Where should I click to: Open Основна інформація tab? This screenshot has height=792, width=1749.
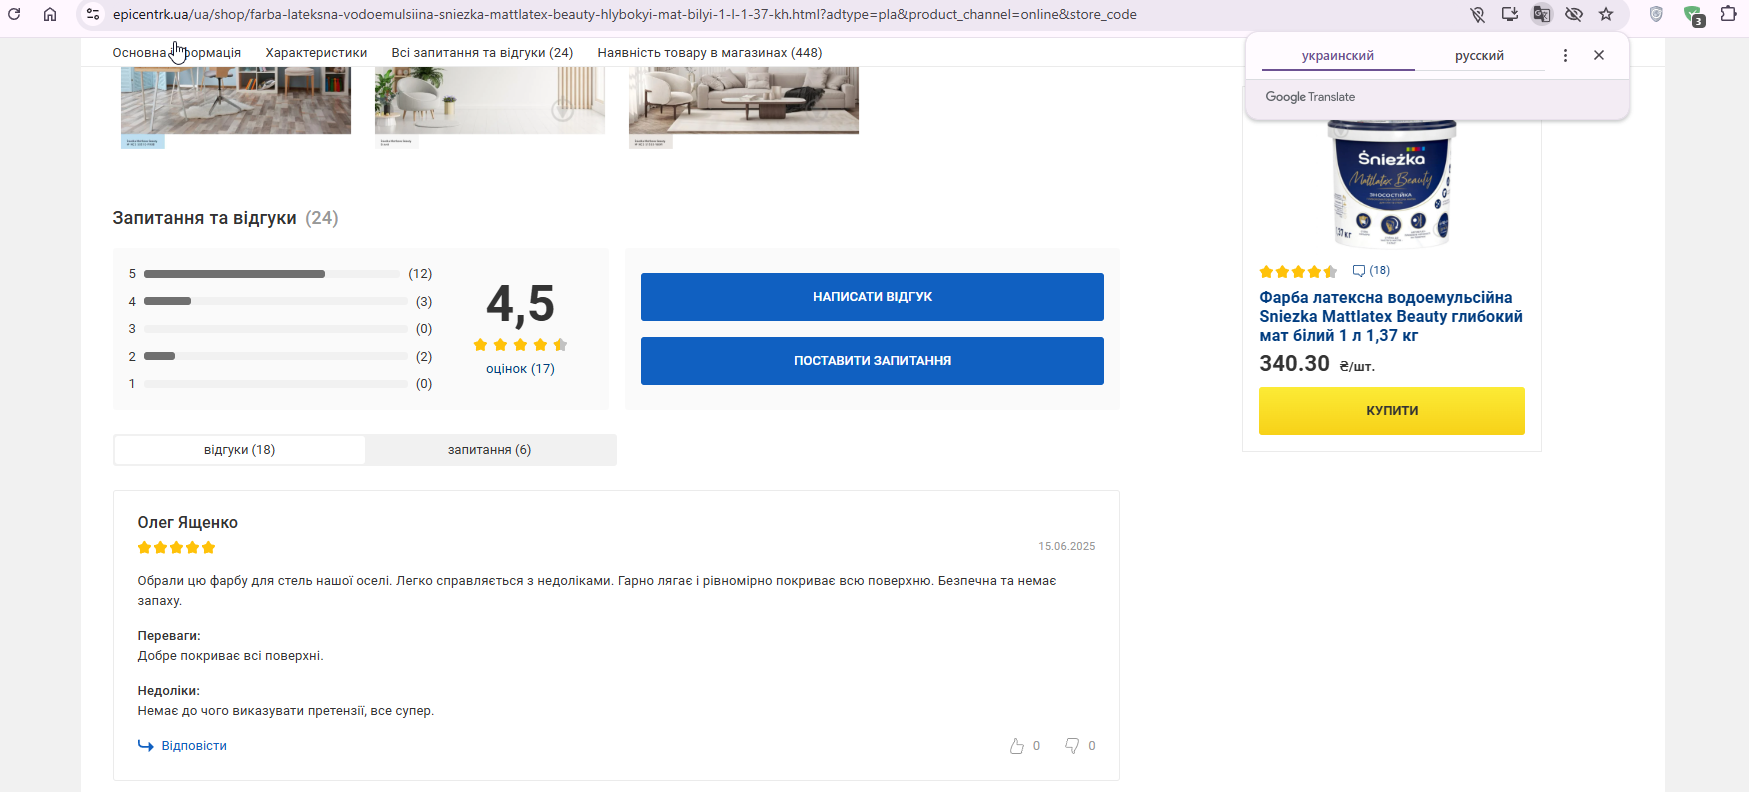pyautogui.click(x=177, y=53)
